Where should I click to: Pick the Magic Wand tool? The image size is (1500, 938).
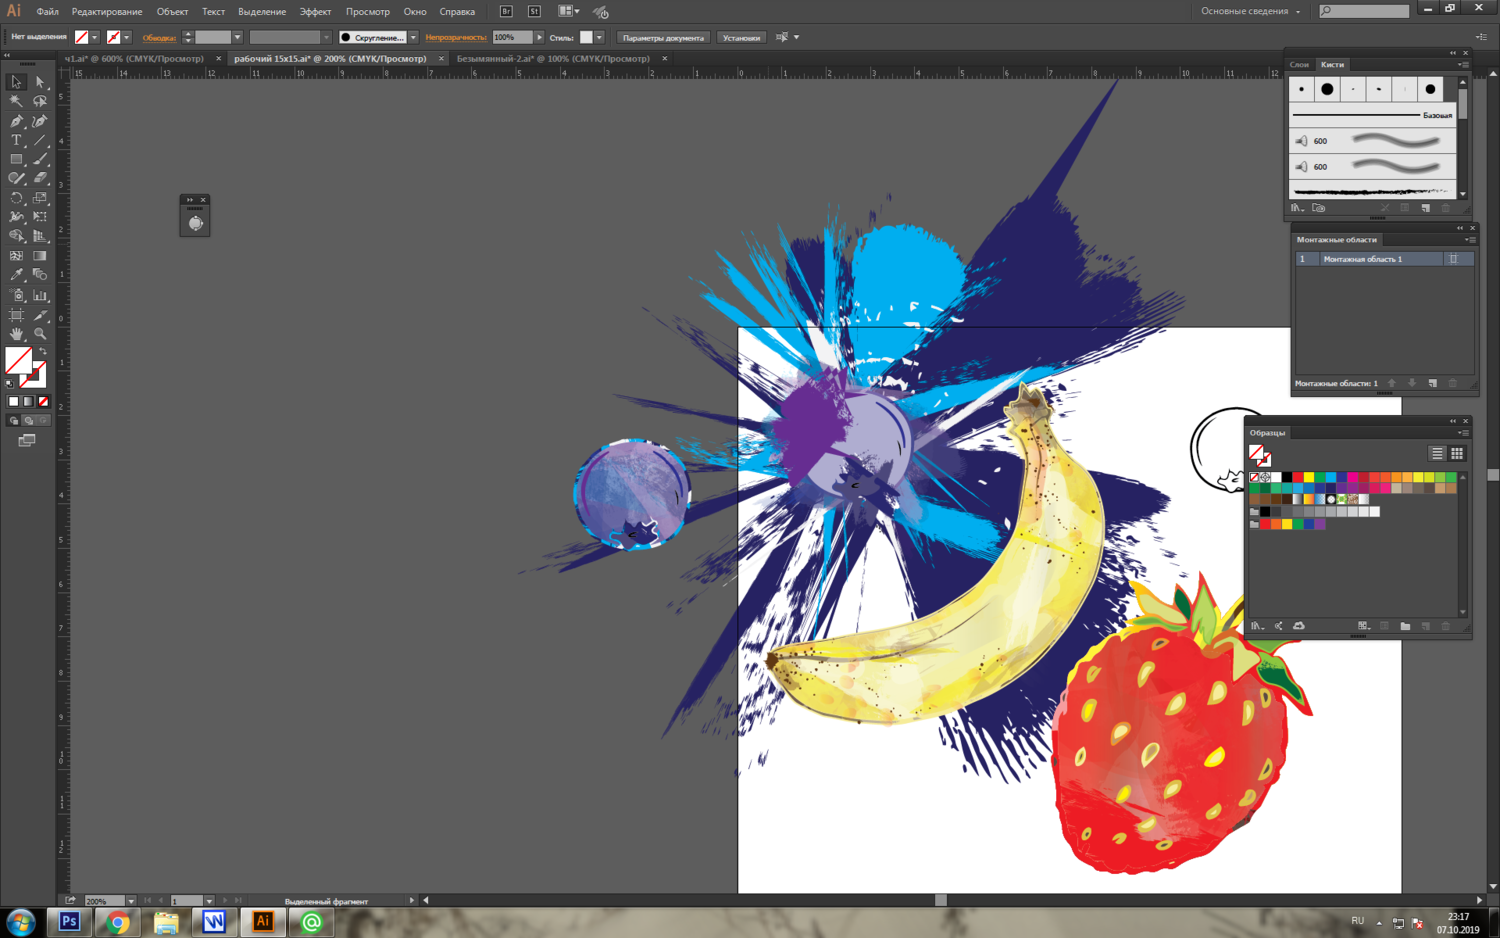click(x=16, y=101)
